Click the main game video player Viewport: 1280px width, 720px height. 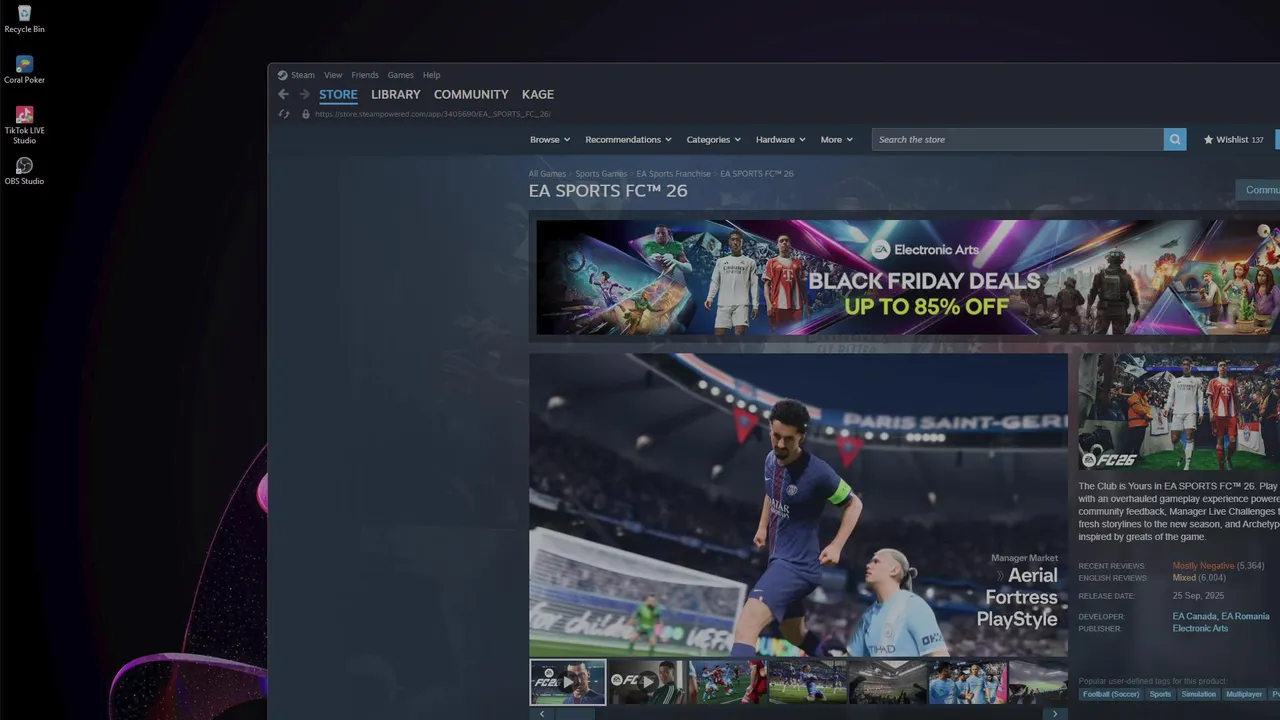point(798,505)
